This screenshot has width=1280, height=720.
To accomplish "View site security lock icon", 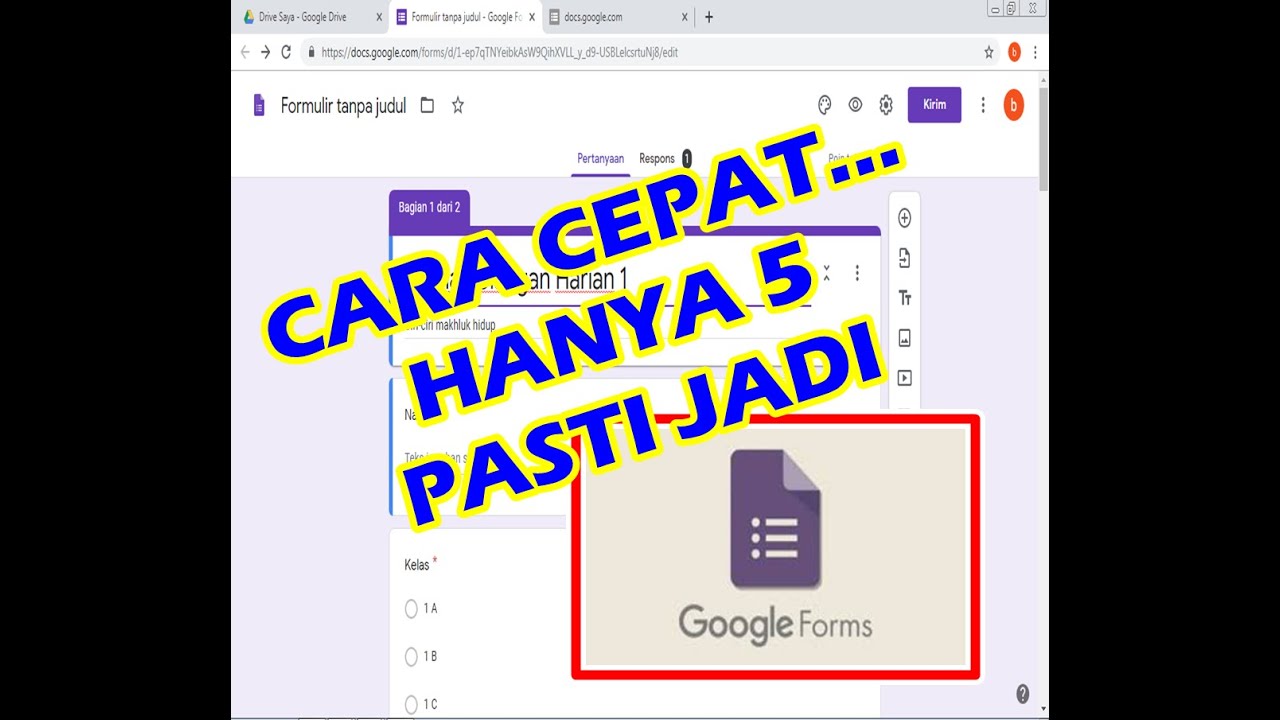I will [311, 52].
